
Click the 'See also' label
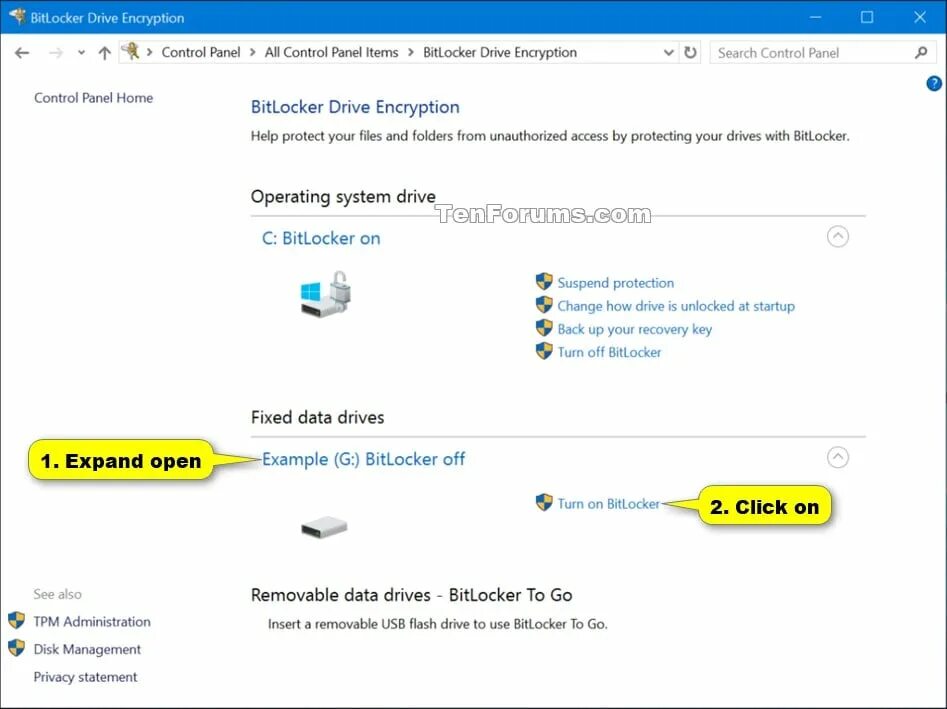tap(57, 594)
